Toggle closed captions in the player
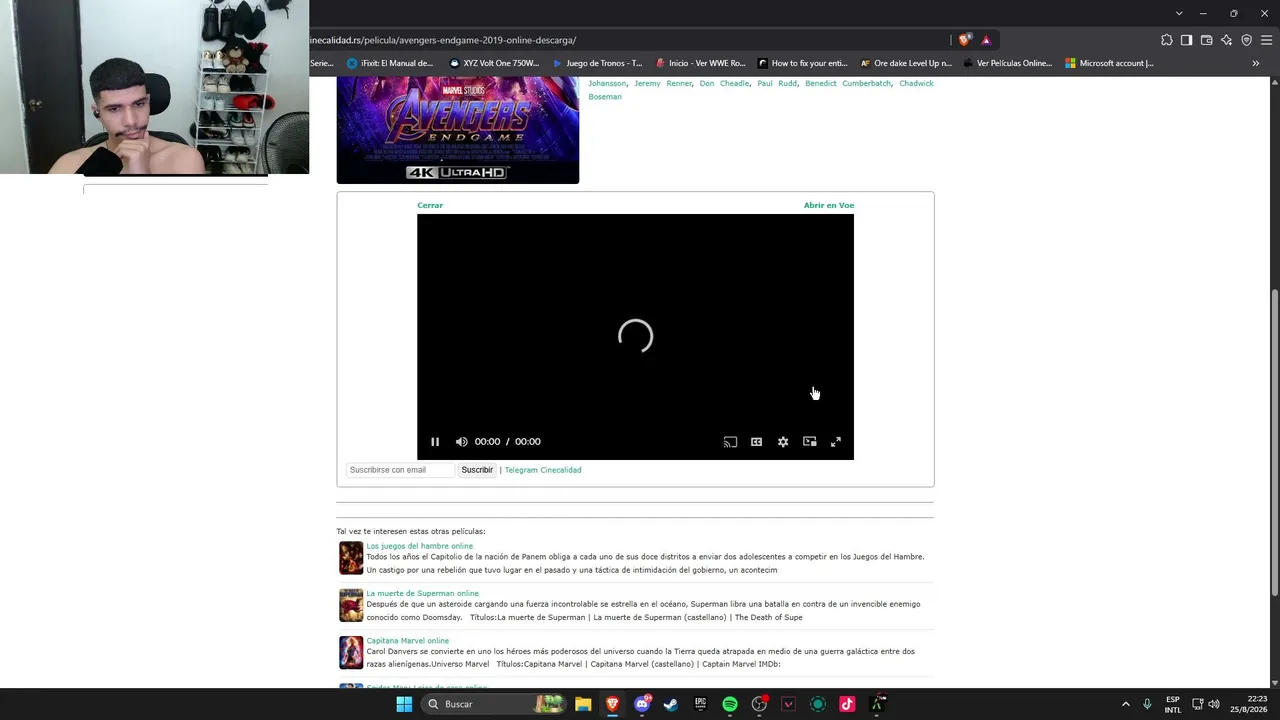The height and width of the screenshot is (720, 1280). click(x=757, y=442)
